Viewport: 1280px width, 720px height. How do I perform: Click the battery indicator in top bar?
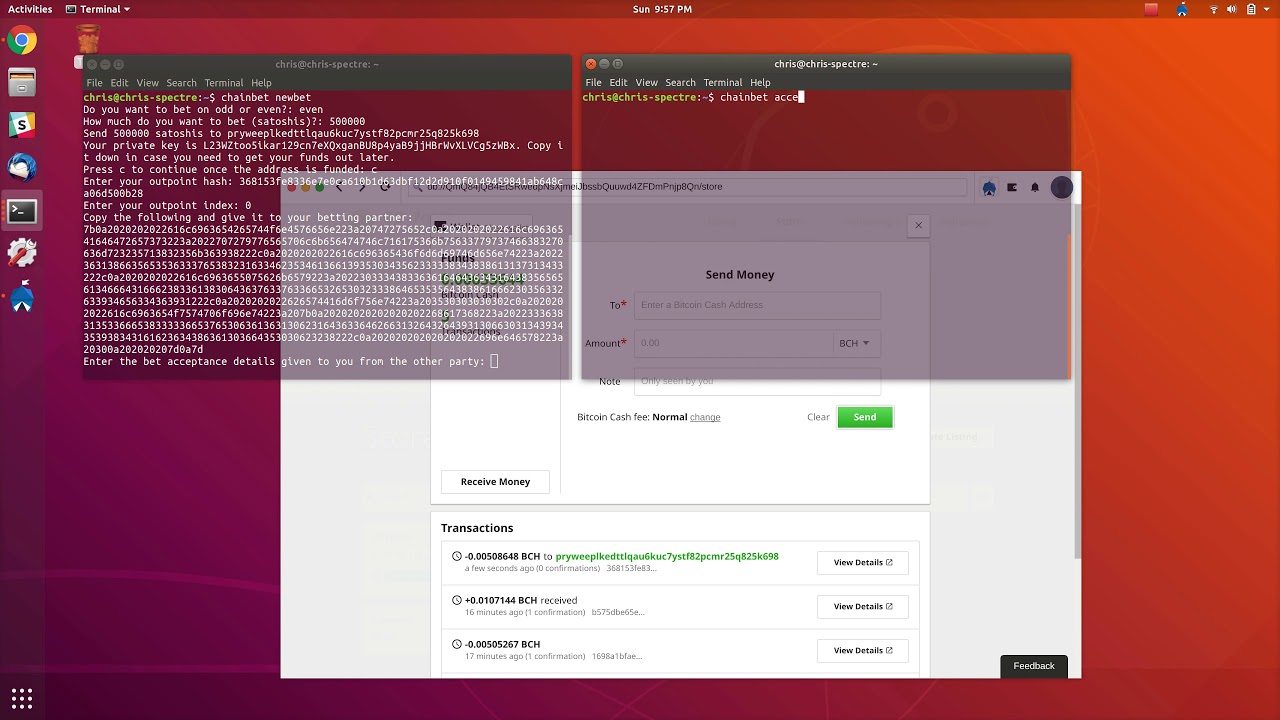[1251, 9]
